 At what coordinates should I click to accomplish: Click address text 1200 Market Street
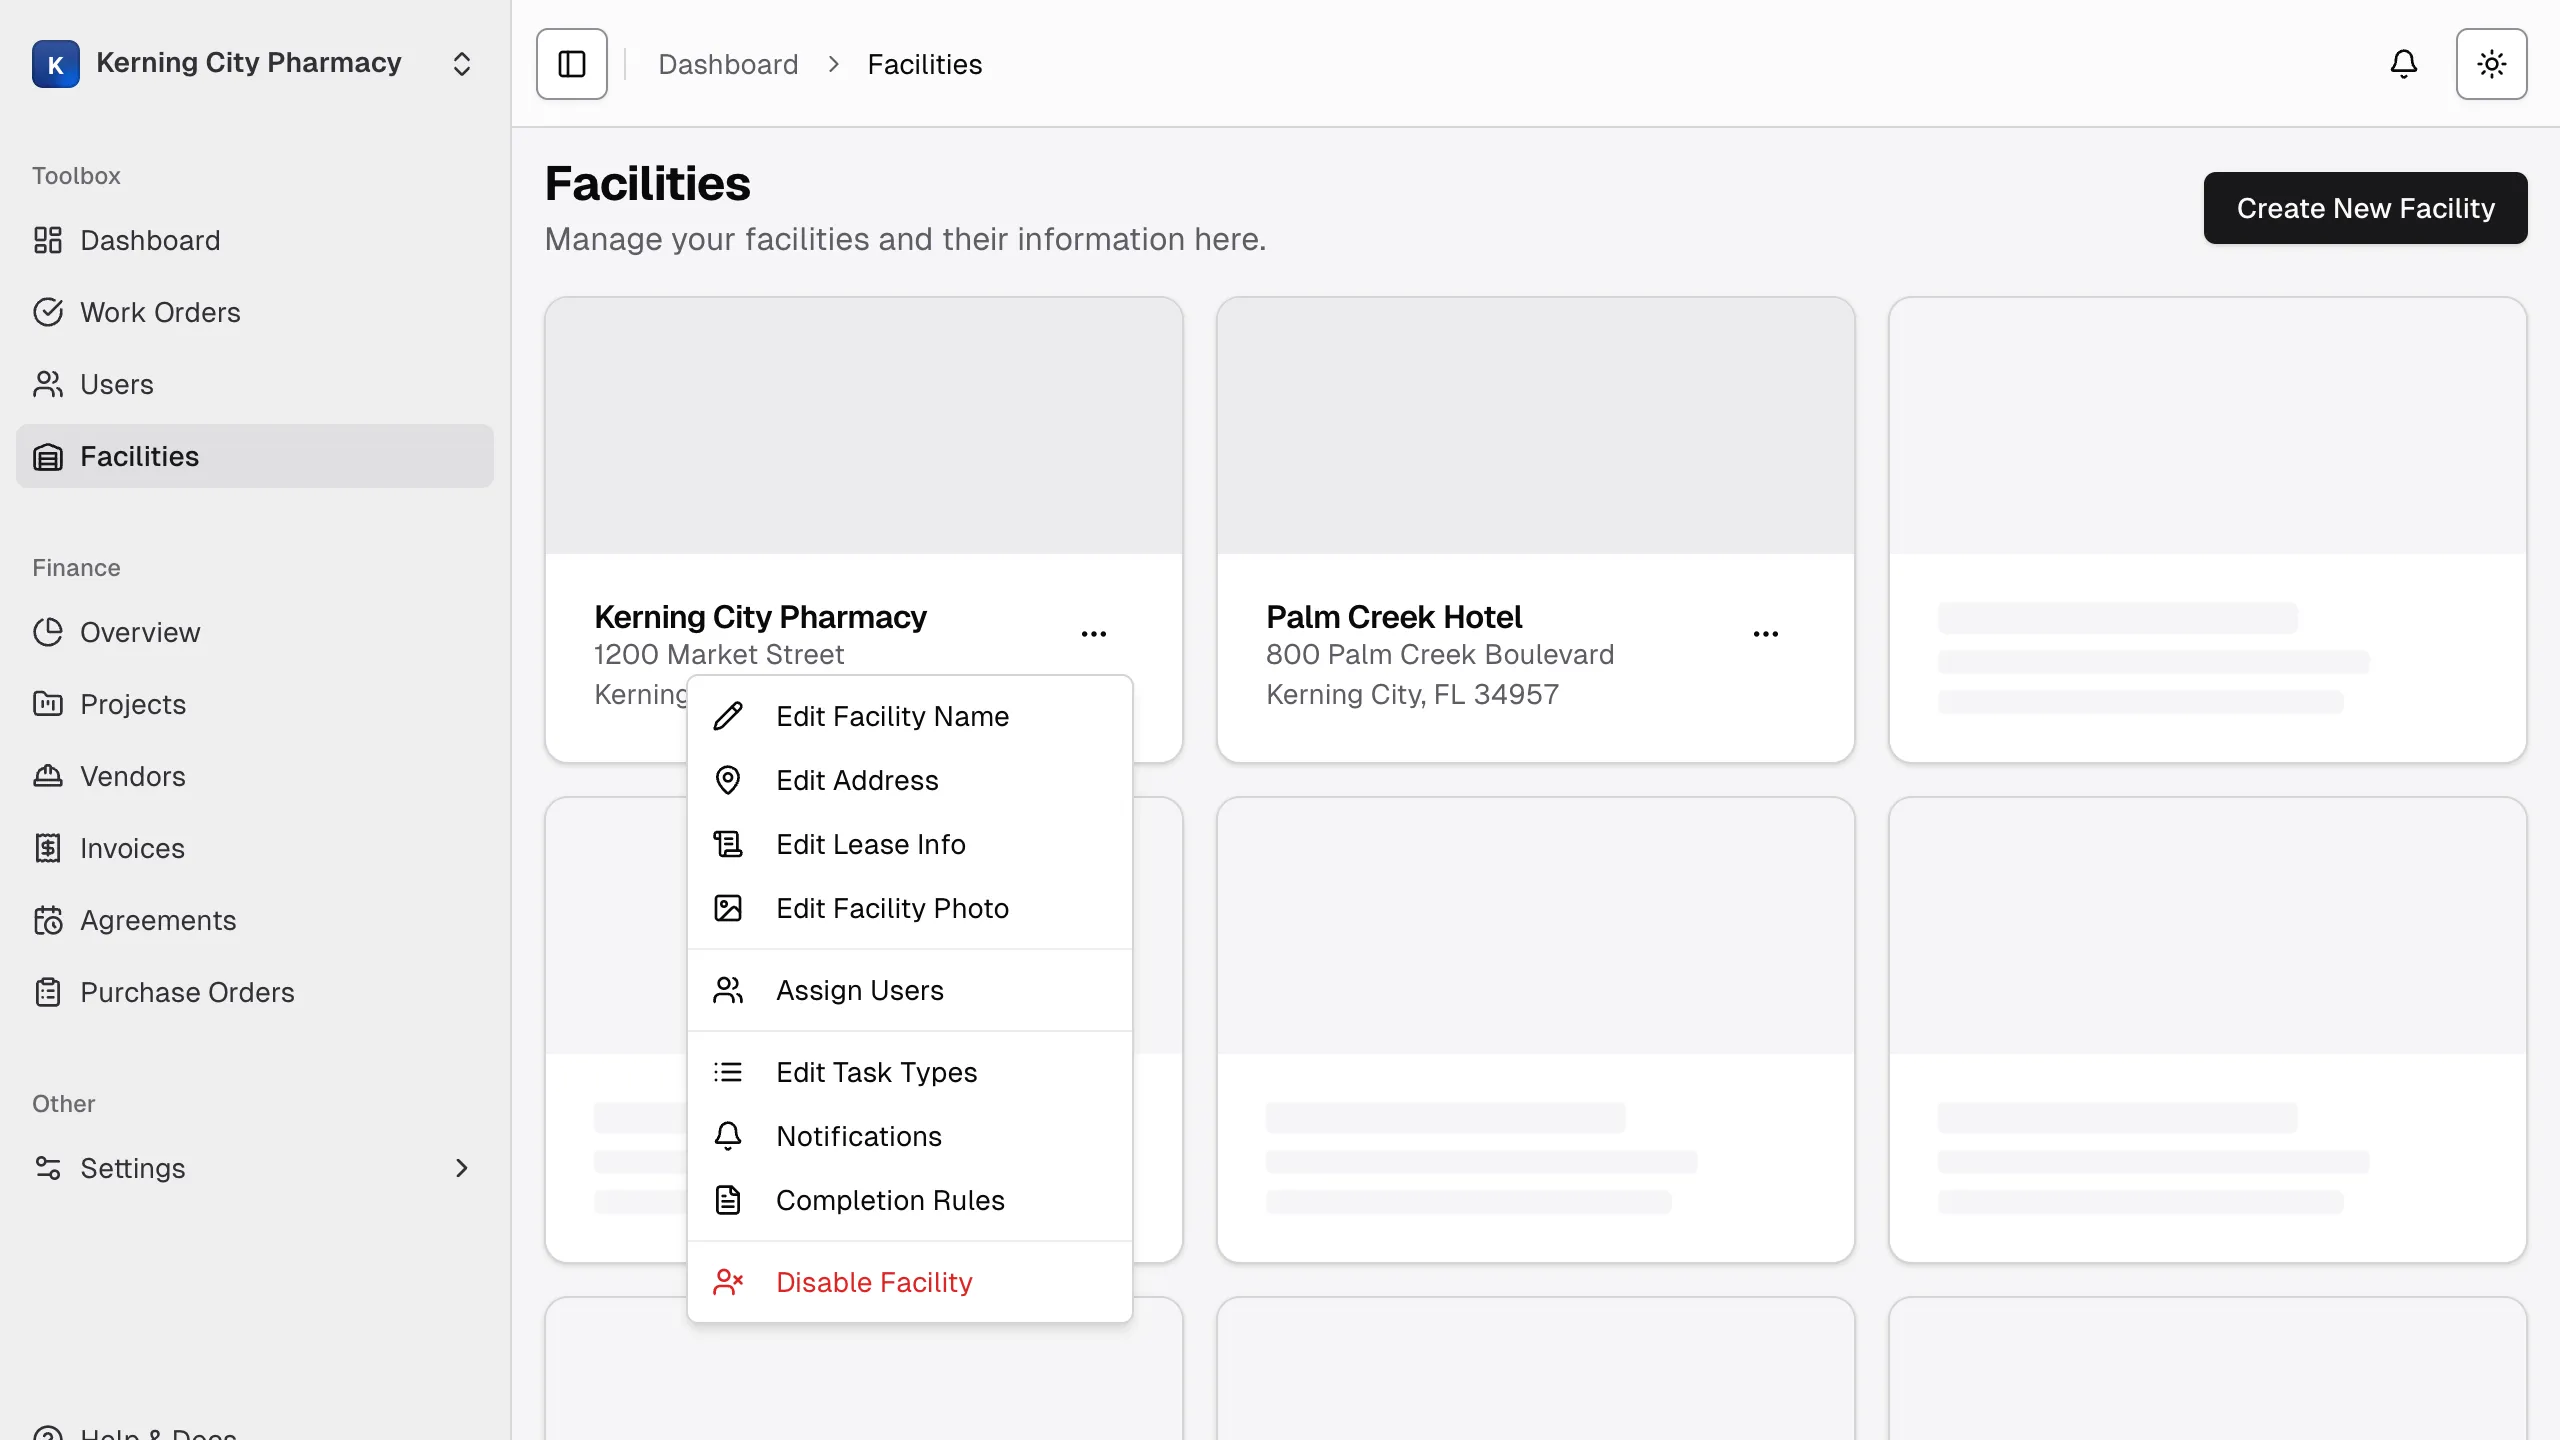[x=719, y=654]
